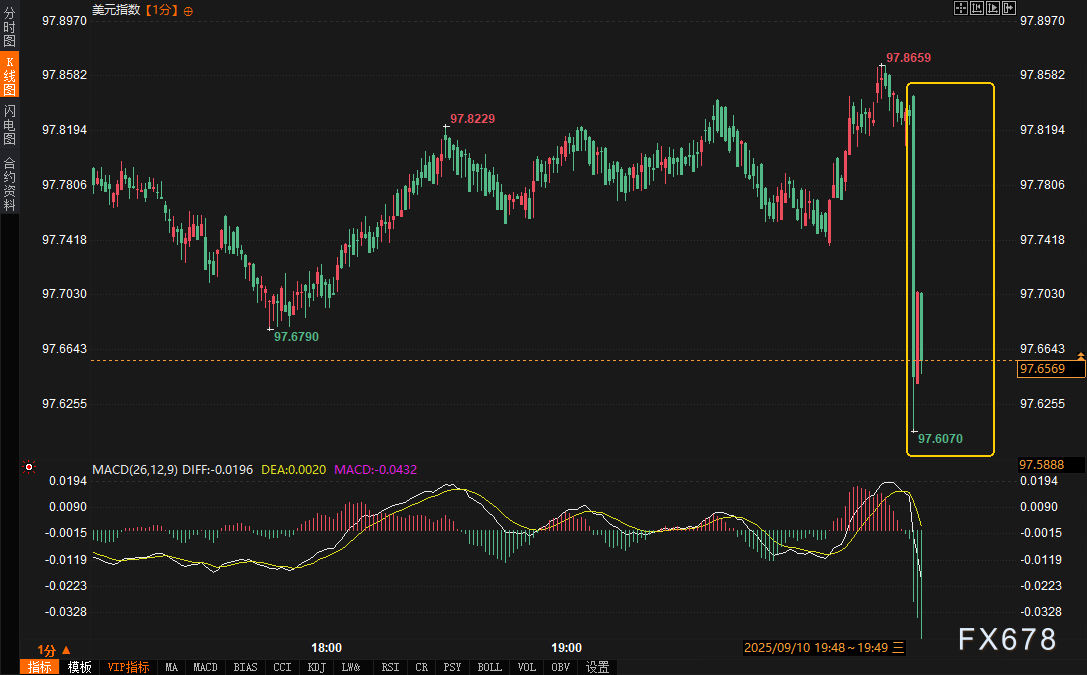Enable the BOLL indicator
Image resolution: width=1087 pixels, height=675 pixels.
[x=489, y=667]
